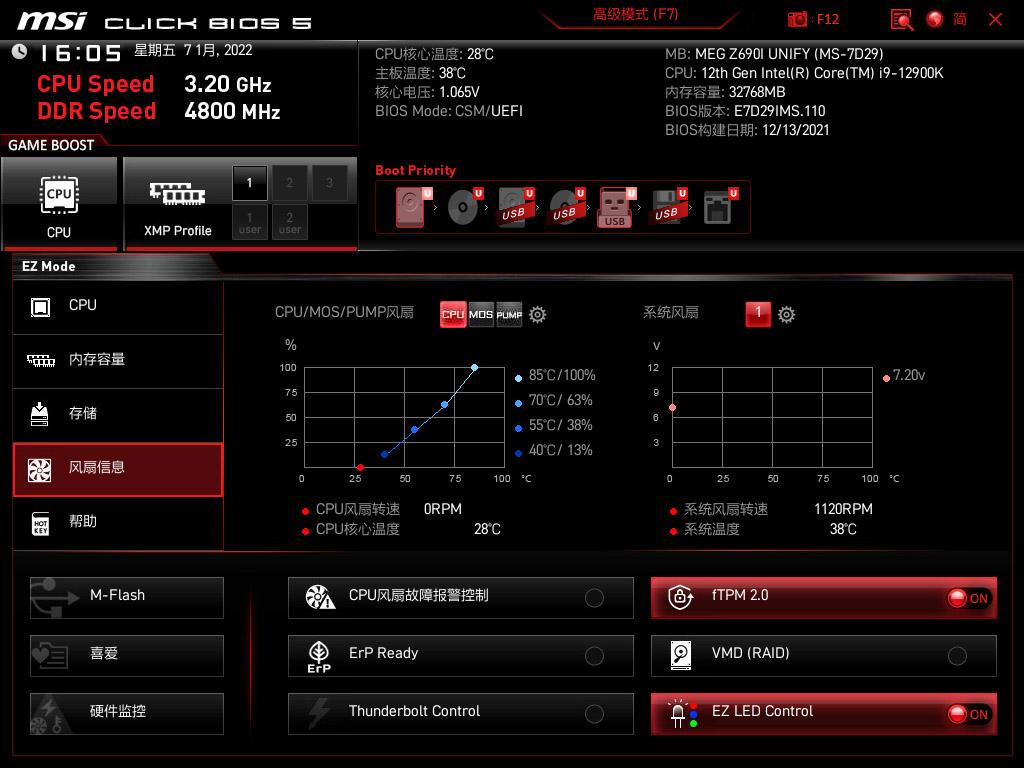Select the optical drive boot device icon
This screenshot has width=1024, height=768.
(464, 207)
